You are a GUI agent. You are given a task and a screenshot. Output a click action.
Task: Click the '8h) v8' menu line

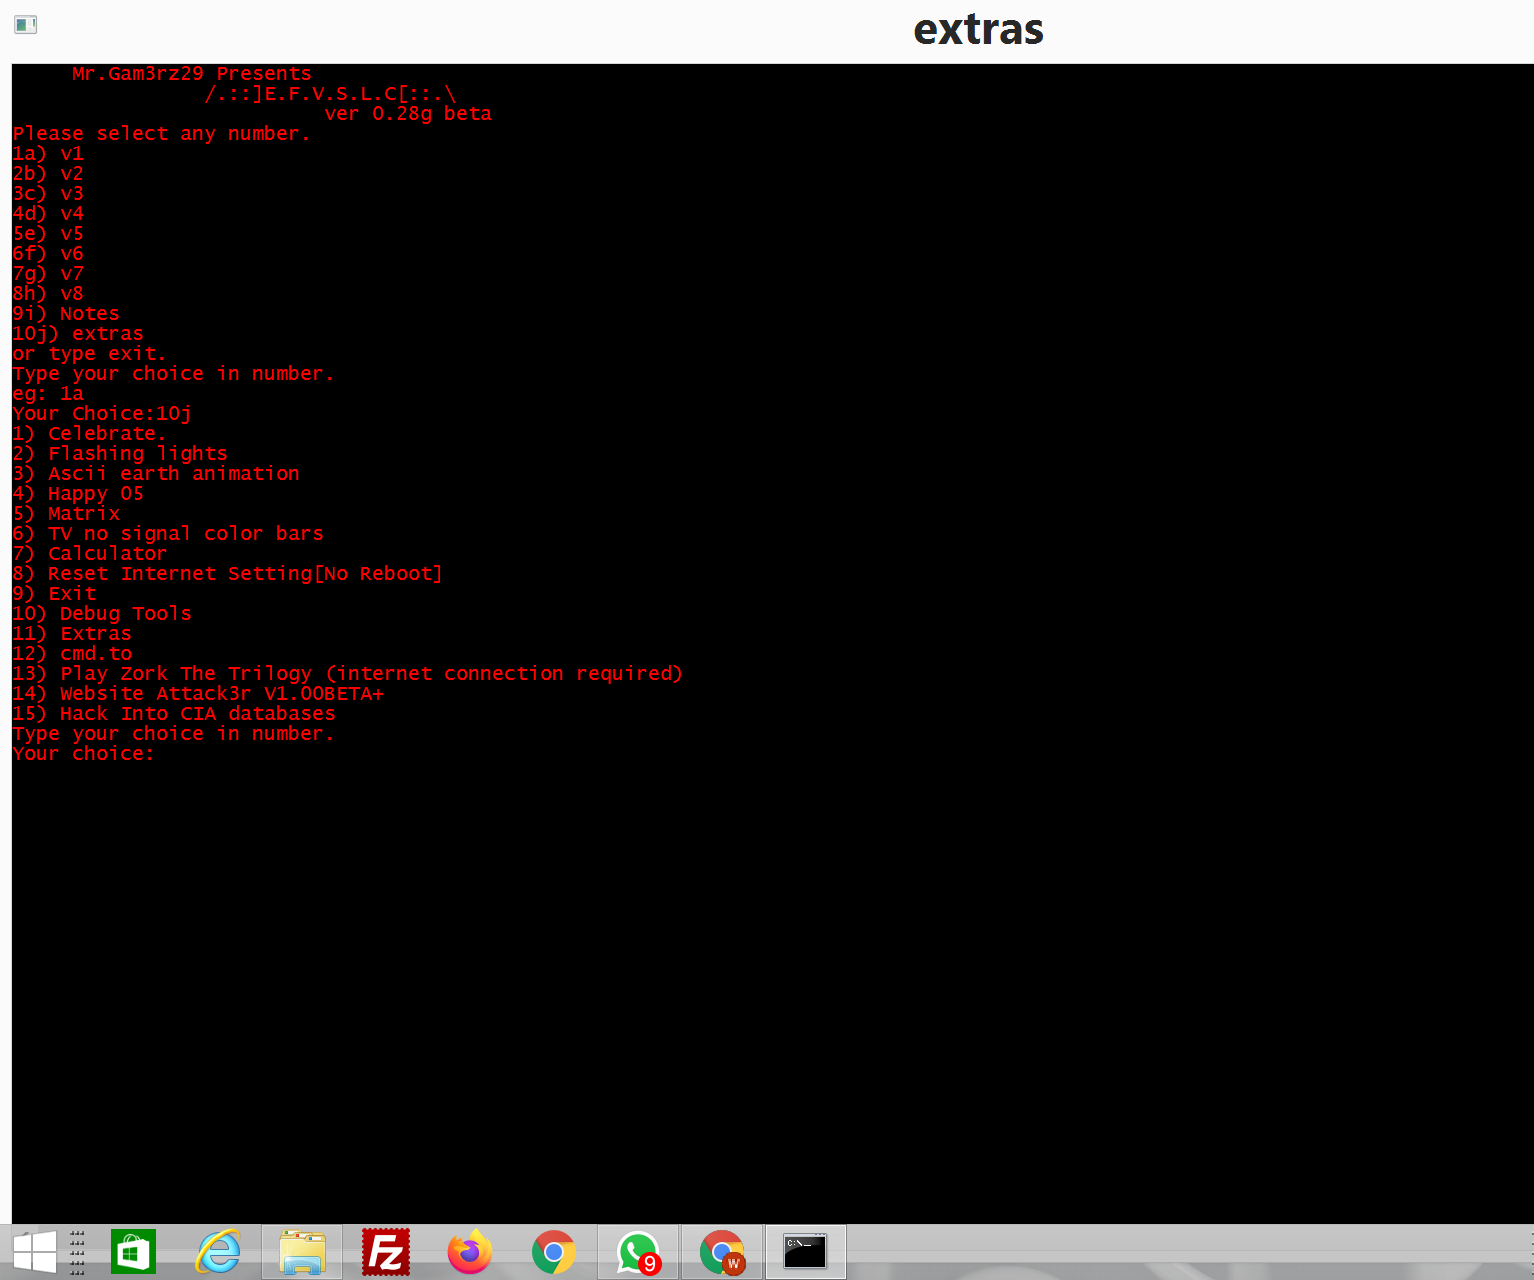click(x=48, y=294)
